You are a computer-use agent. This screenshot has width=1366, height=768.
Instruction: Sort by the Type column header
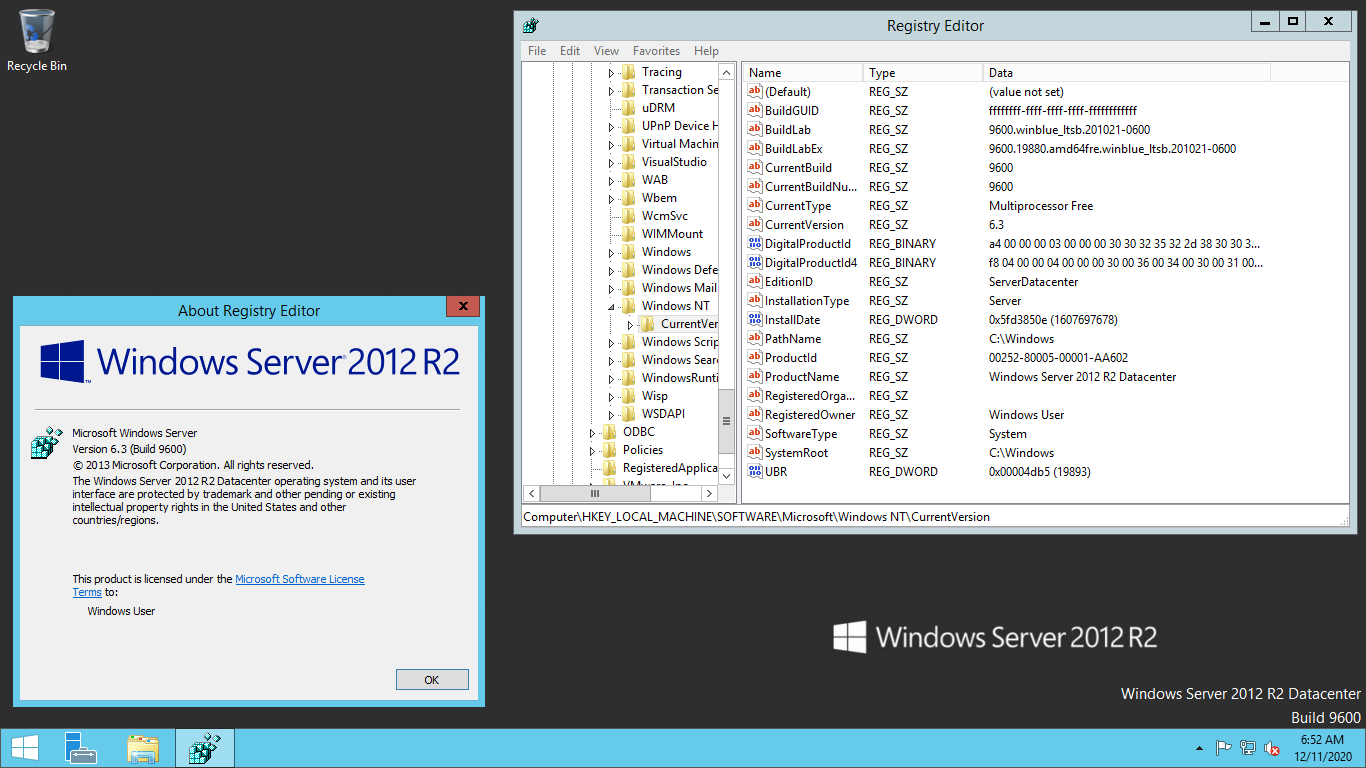coord(923,72)
